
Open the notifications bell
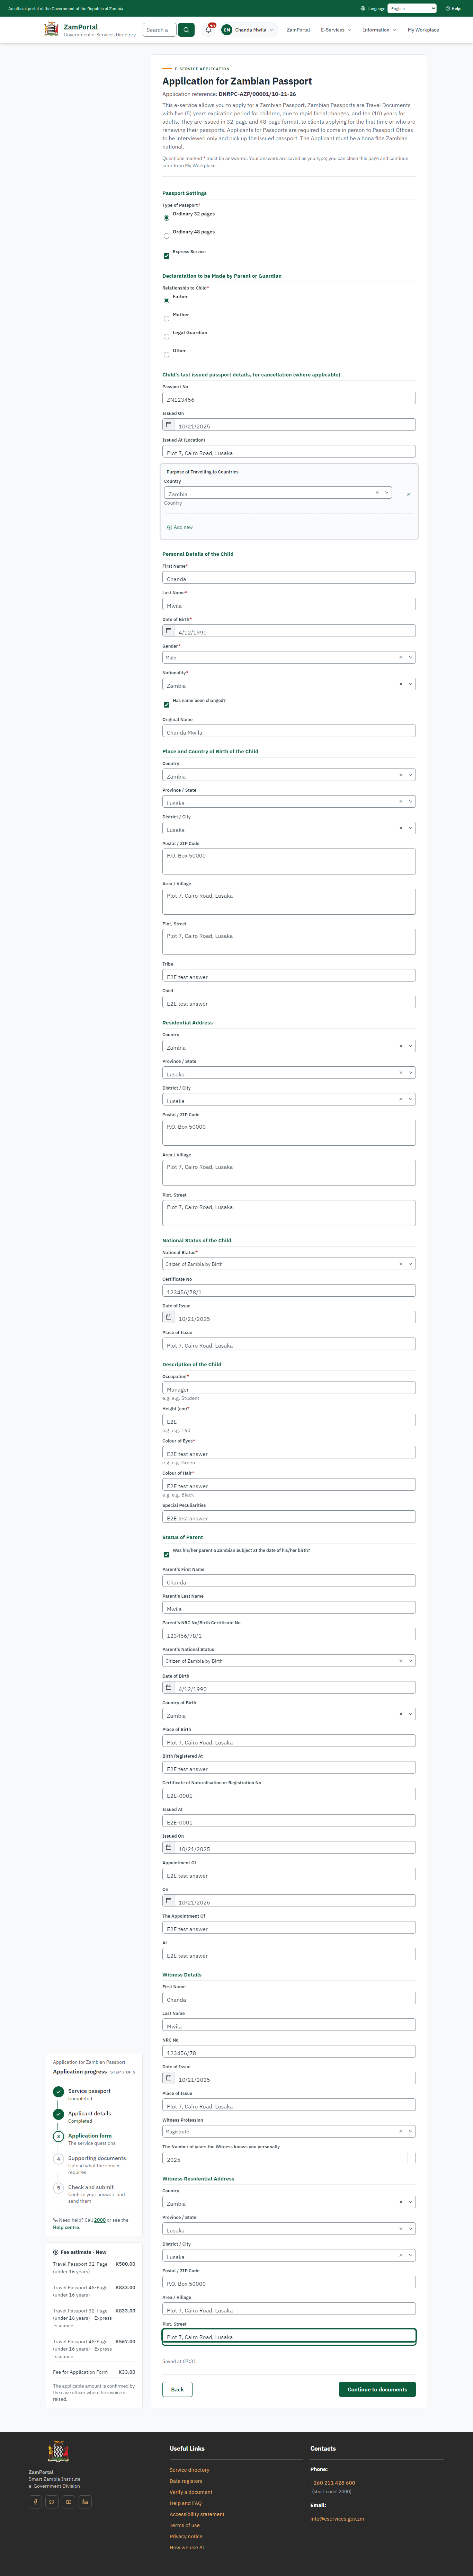coord(208,30)
